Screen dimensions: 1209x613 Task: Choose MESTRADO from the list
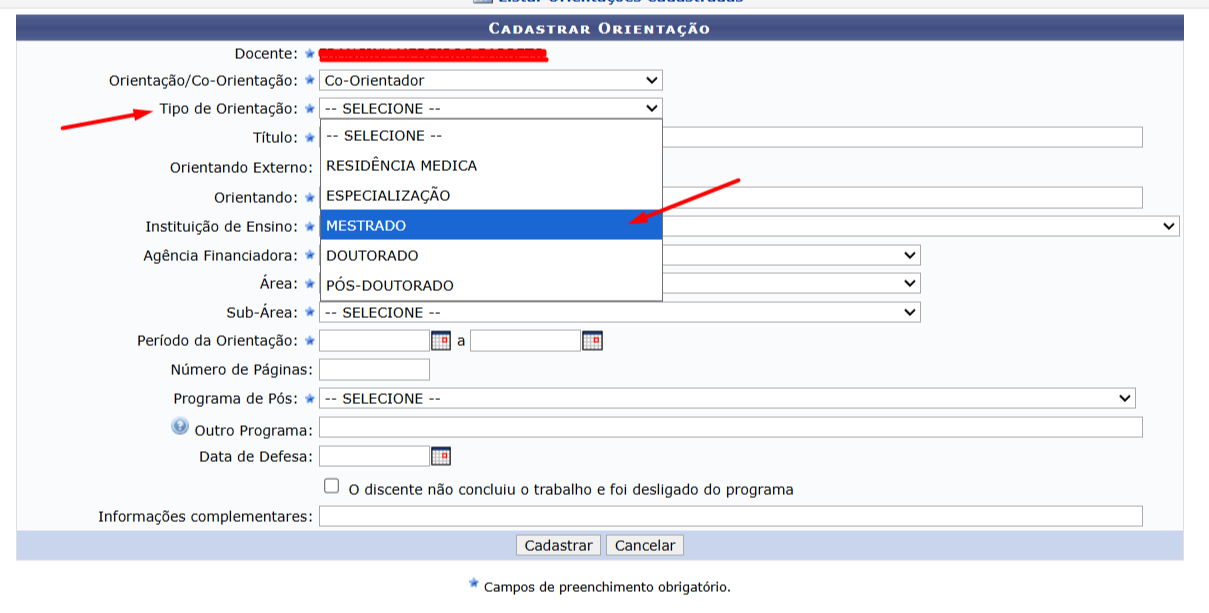coord(491,225)
